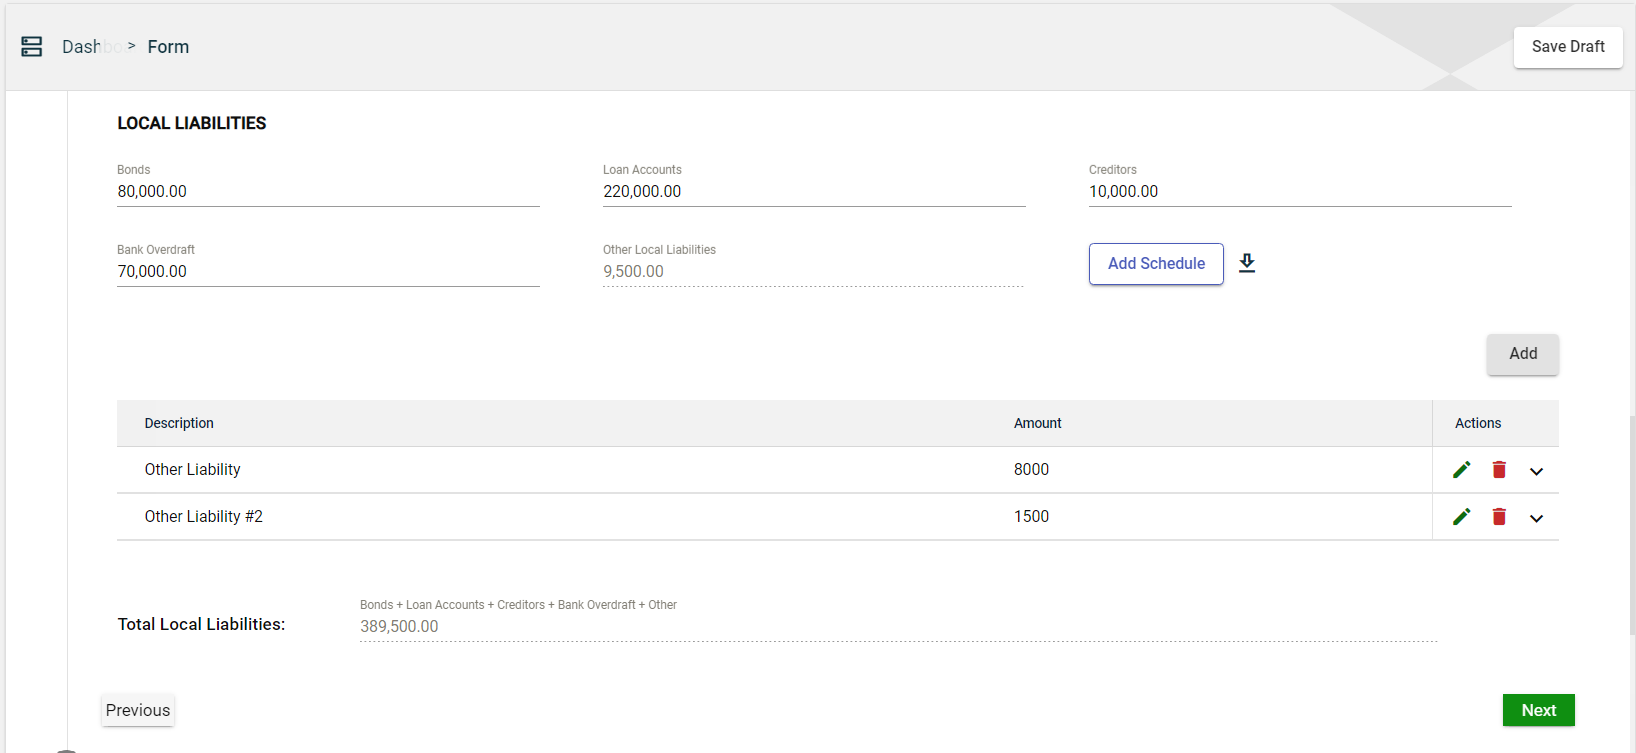The height and width of the screenshot is (753, 1636).
Task: Click the Total Local Liabilities value field
Action: point(897,627)
